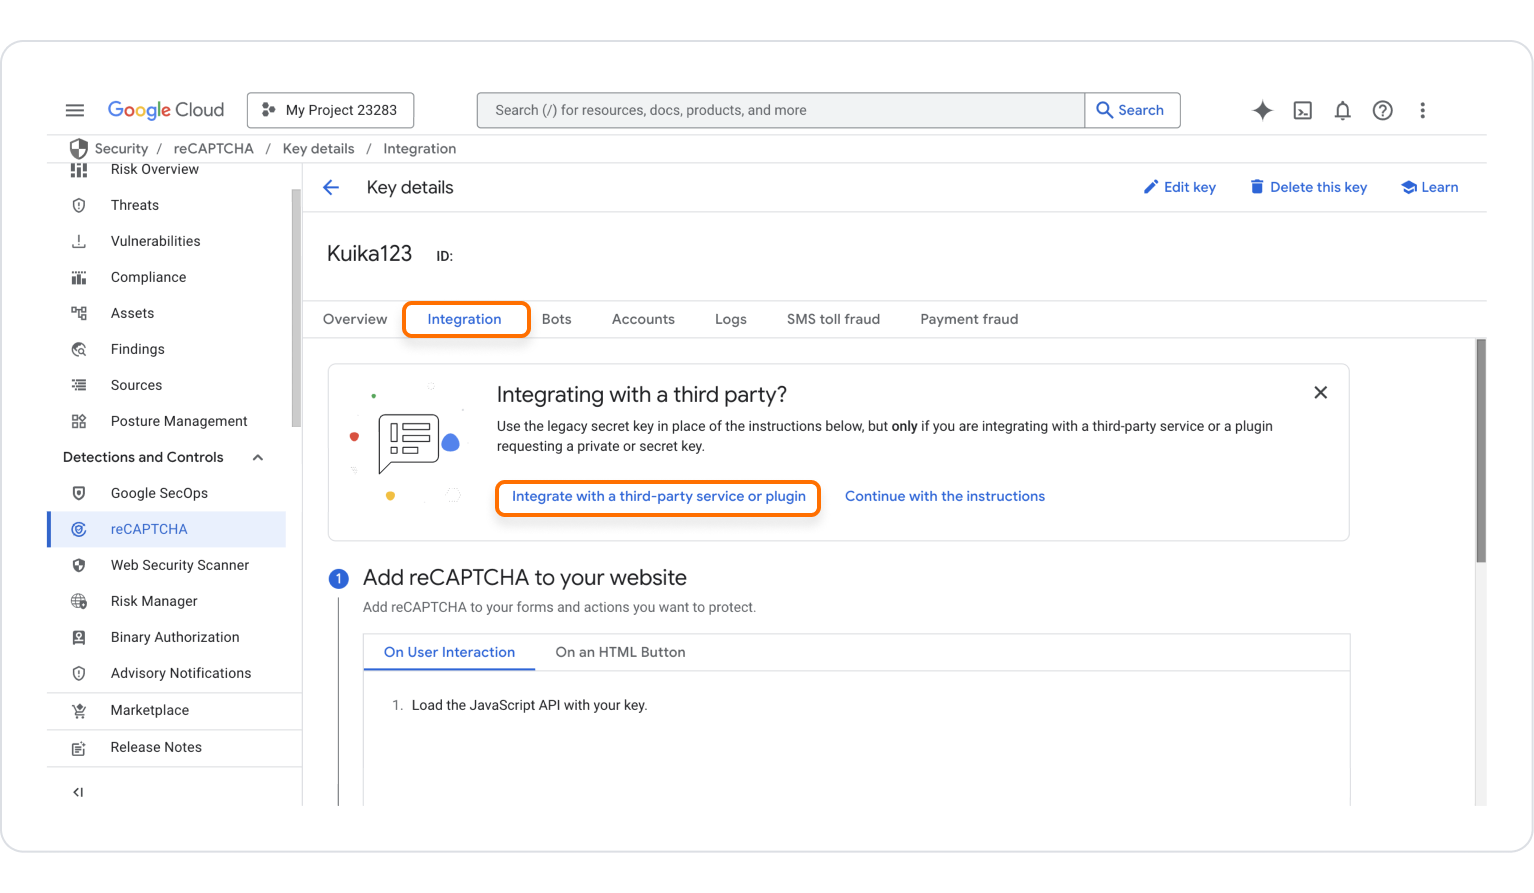Collapse the sidebar with bottom arrow icon
The image size is (1534, 893).
point(78,792)
